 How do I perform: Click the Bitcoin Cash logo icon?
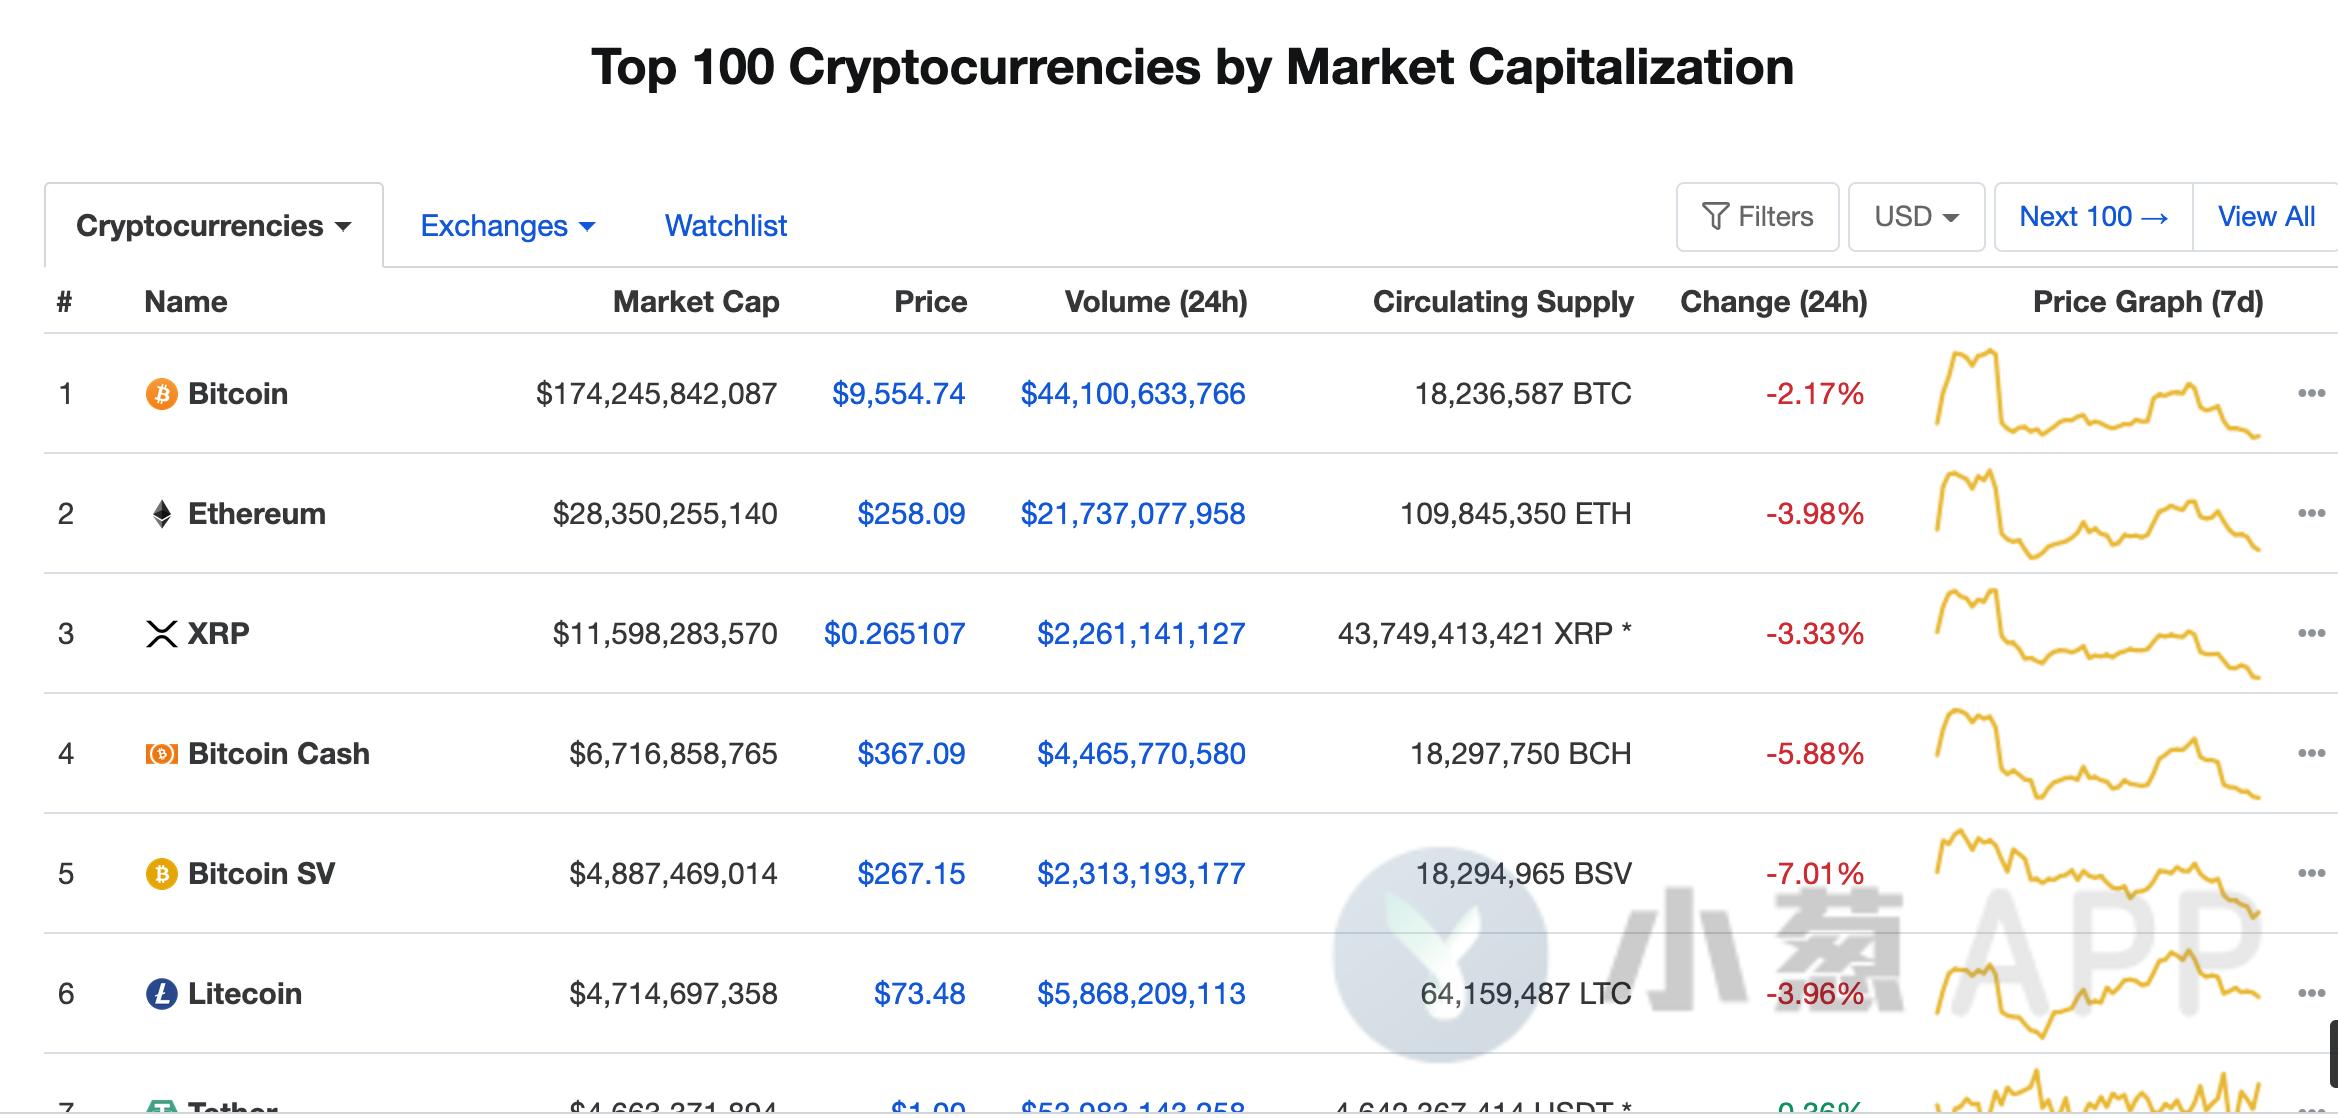point(161,754)
